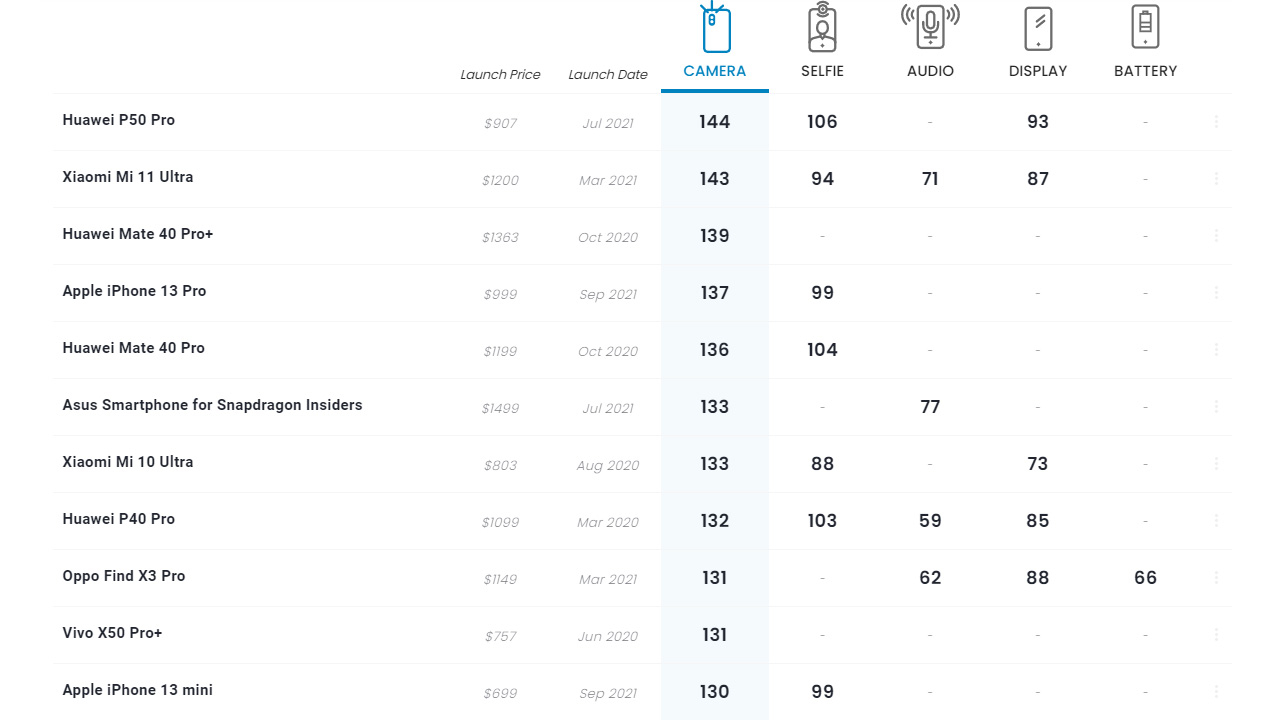Image resolution: width=1280 pixels, height=720 pixels.
Task: Switch to the SELFIE tab label
Action: pos(822,71)
